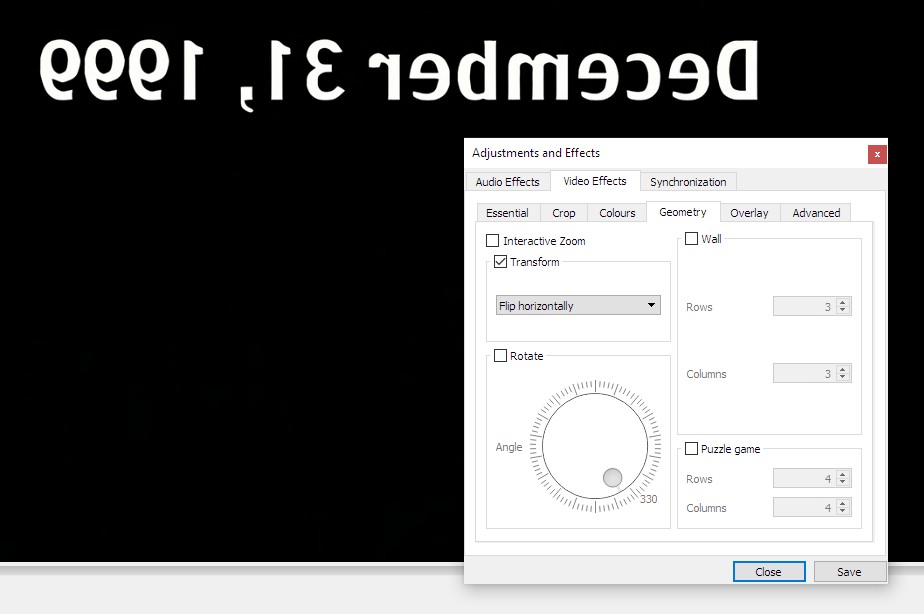Image resolution: width=924 pixels, height=614 pixels.
Task: Enable the Puzzle game checkbox
Action: [x=691, y=448]
